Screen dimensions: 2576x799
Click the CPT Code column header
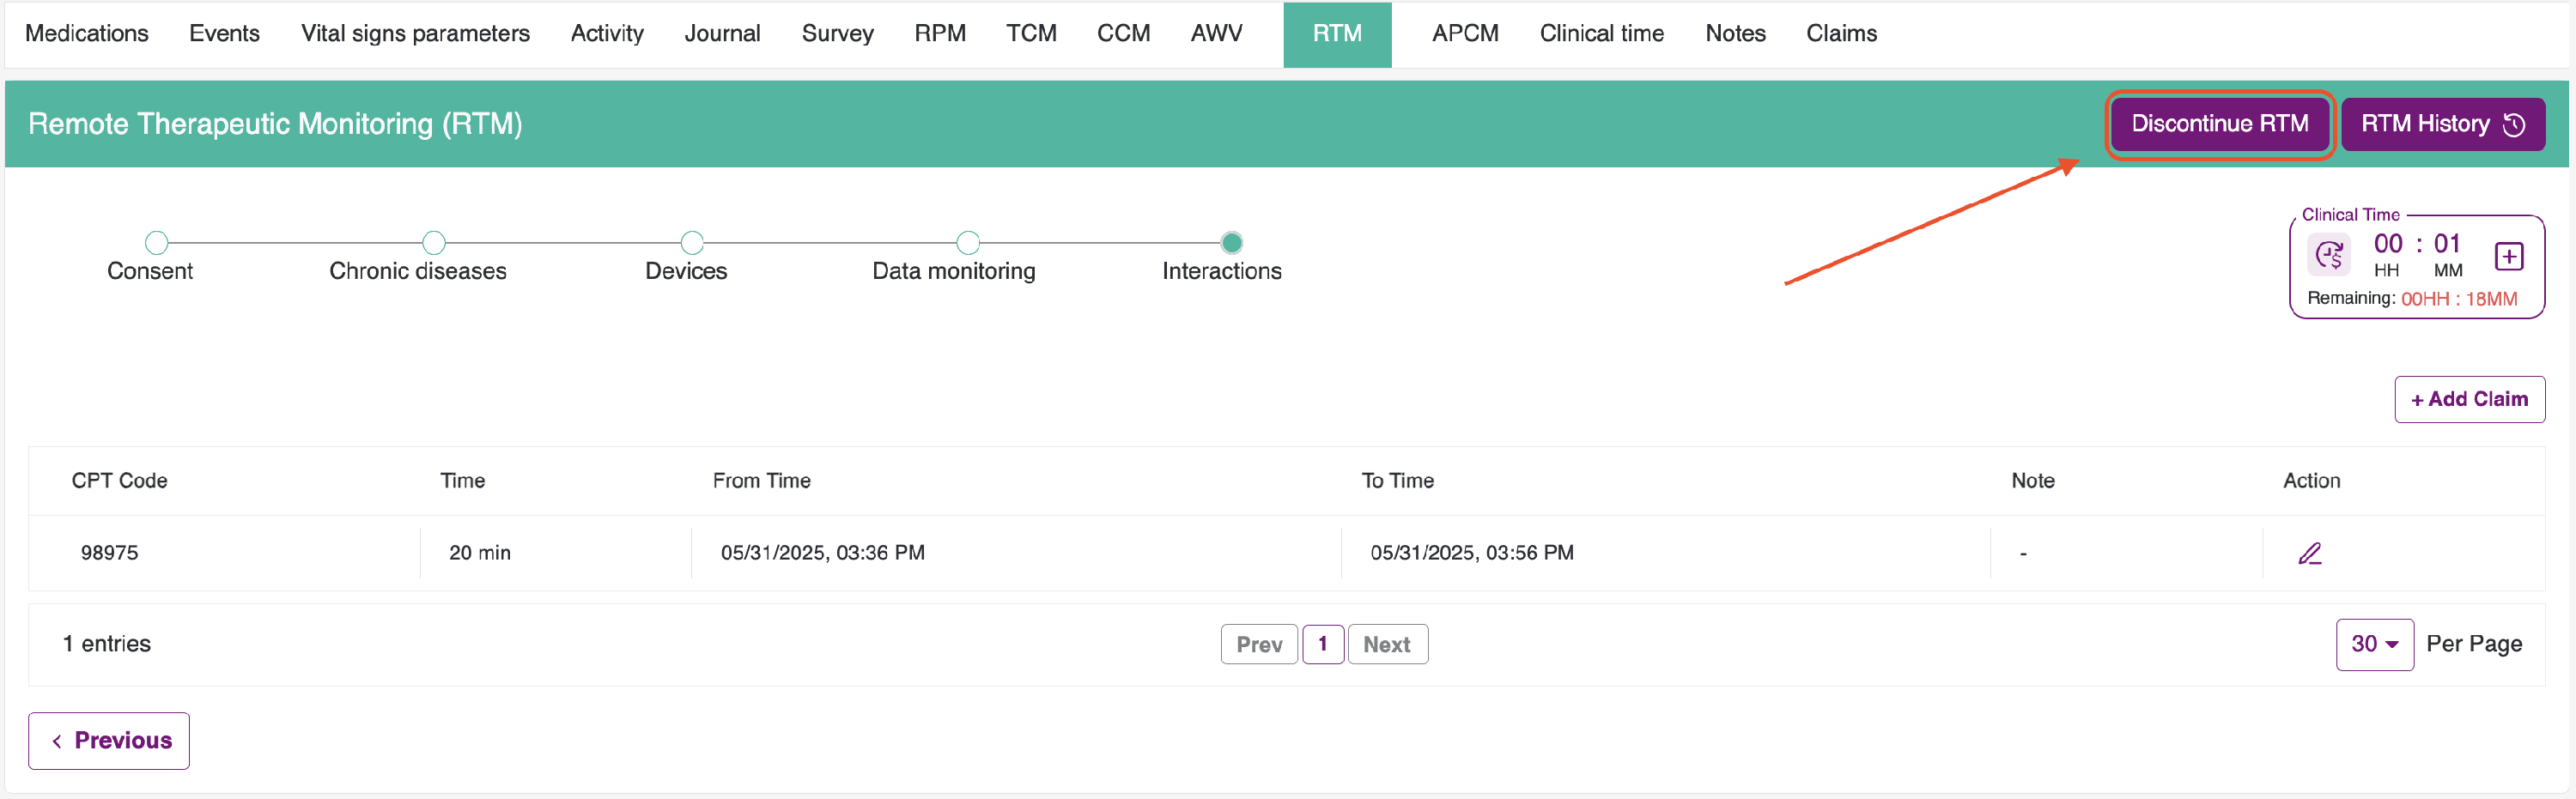(119, 481)
